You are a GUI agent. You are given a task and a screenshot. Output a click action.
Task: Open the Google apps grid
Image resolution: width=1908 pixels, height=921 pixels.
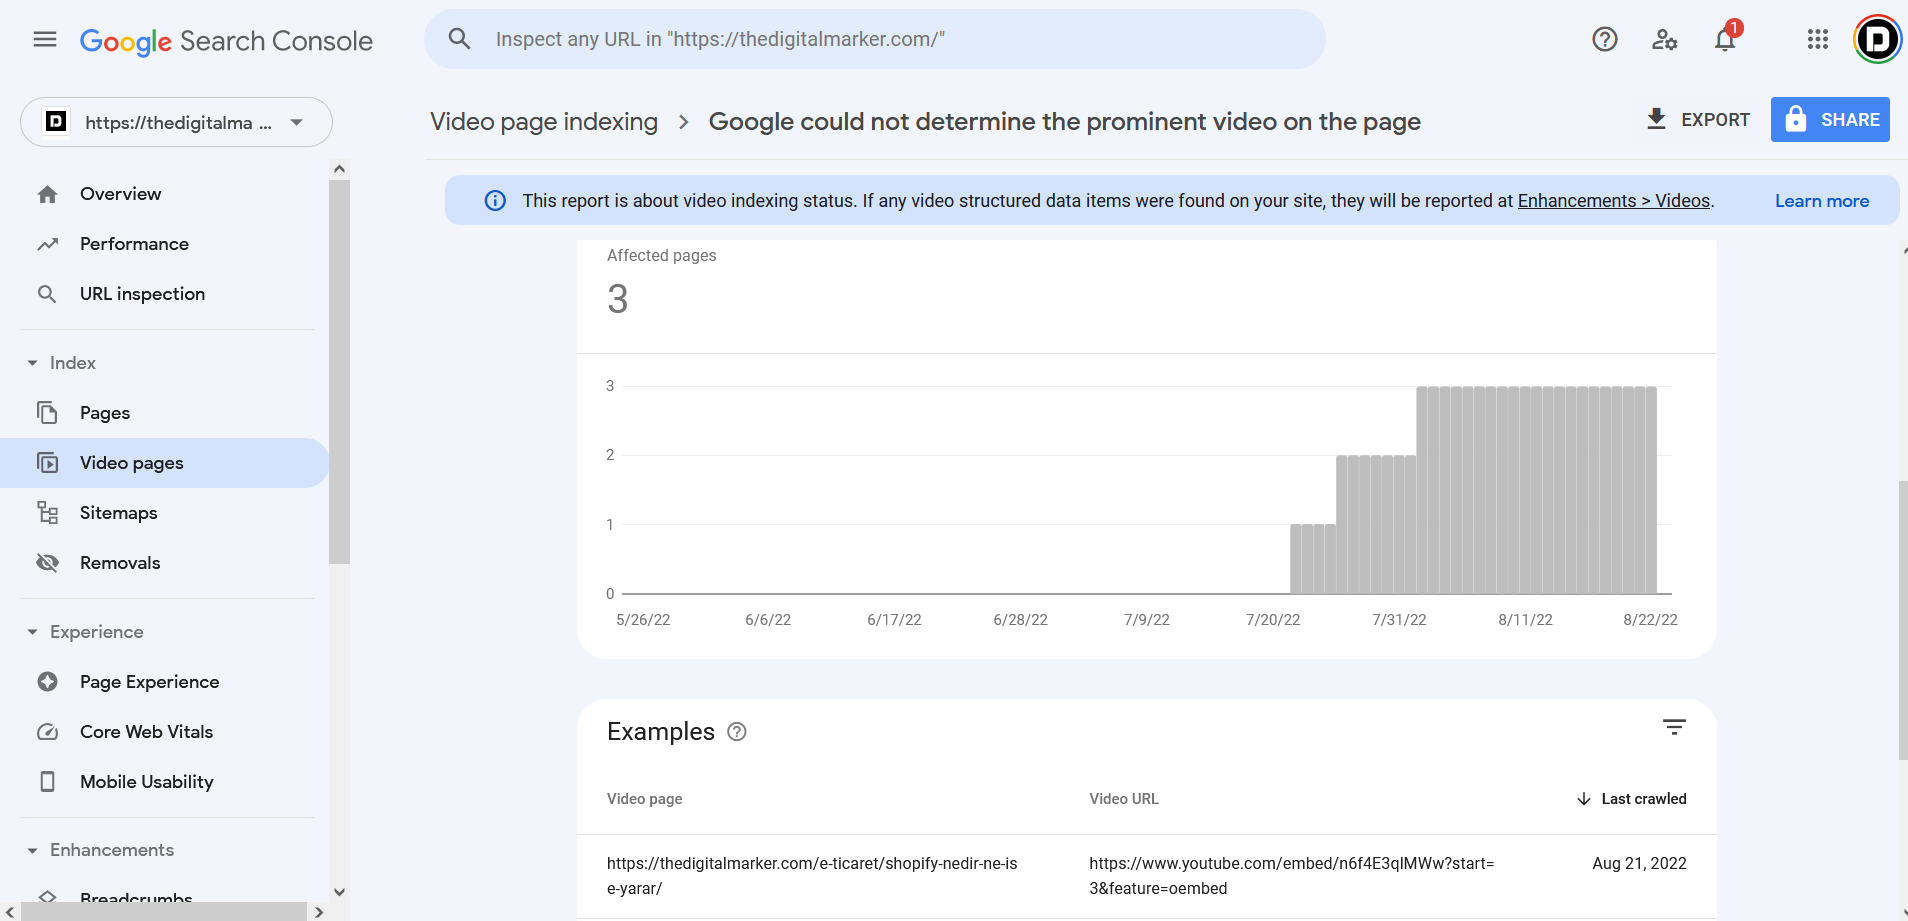tap(1818, 39)
